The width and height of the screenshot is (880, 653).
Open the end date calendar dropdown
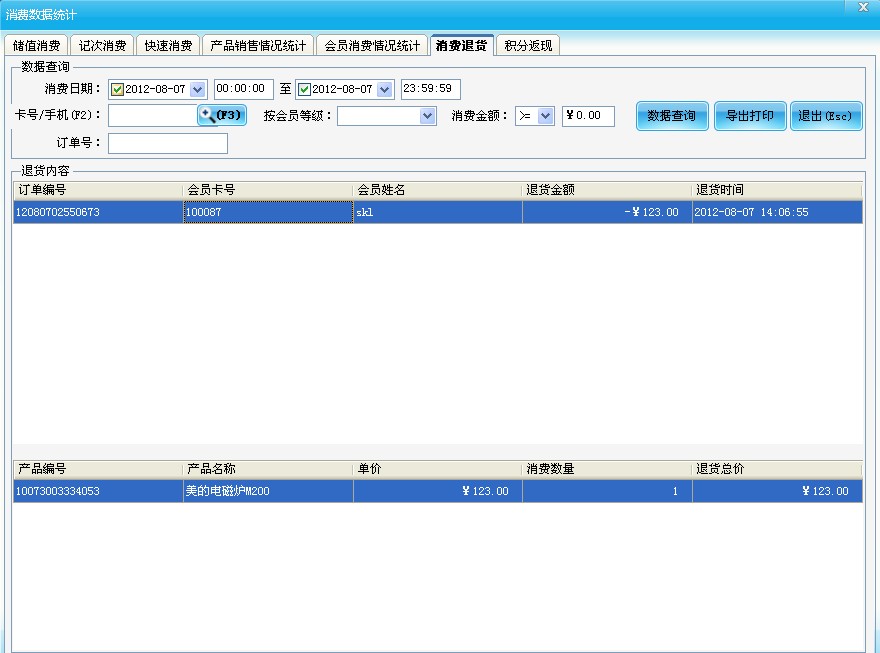[x=384, y=88]
